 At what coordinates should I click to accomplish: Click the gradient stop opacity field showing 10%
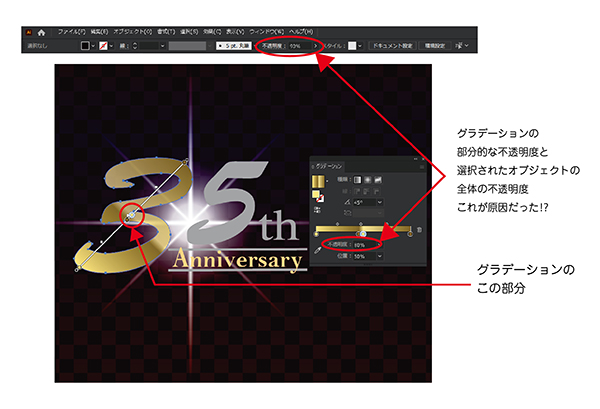coord(361,244)
